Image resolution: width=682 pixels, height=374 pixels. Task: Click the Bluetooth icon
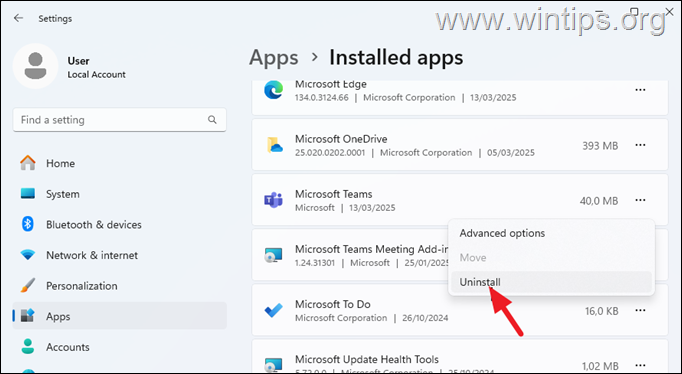pos(28,224)
